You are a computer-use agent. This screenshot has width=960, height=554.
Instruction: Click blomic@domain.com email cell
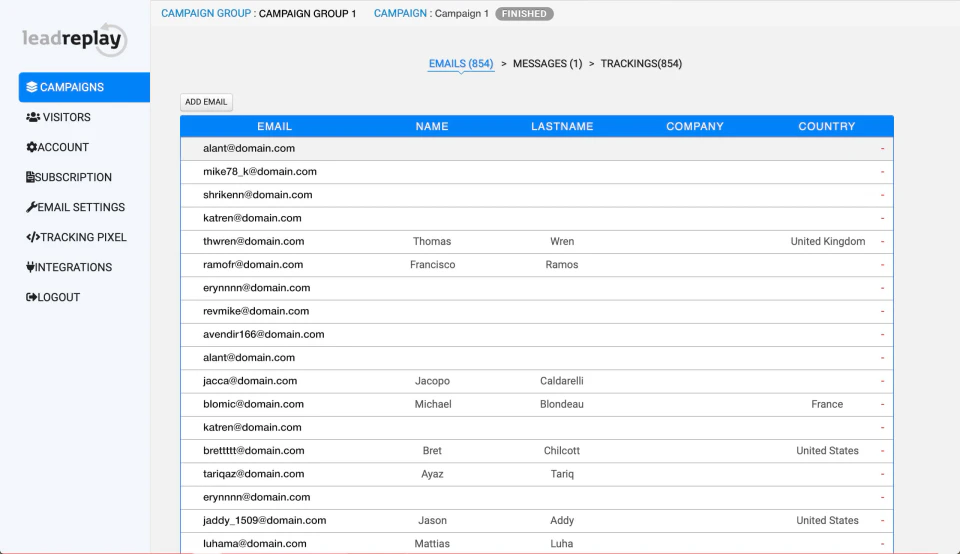(253, 404)
